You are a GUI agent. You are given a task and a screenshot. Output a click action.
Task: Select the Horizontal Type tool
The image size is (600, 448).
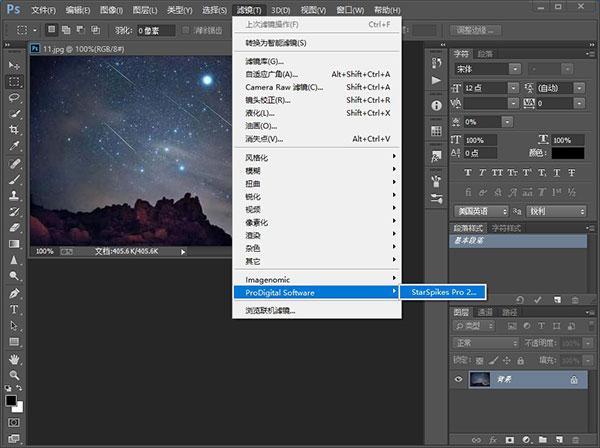[15, 309]
